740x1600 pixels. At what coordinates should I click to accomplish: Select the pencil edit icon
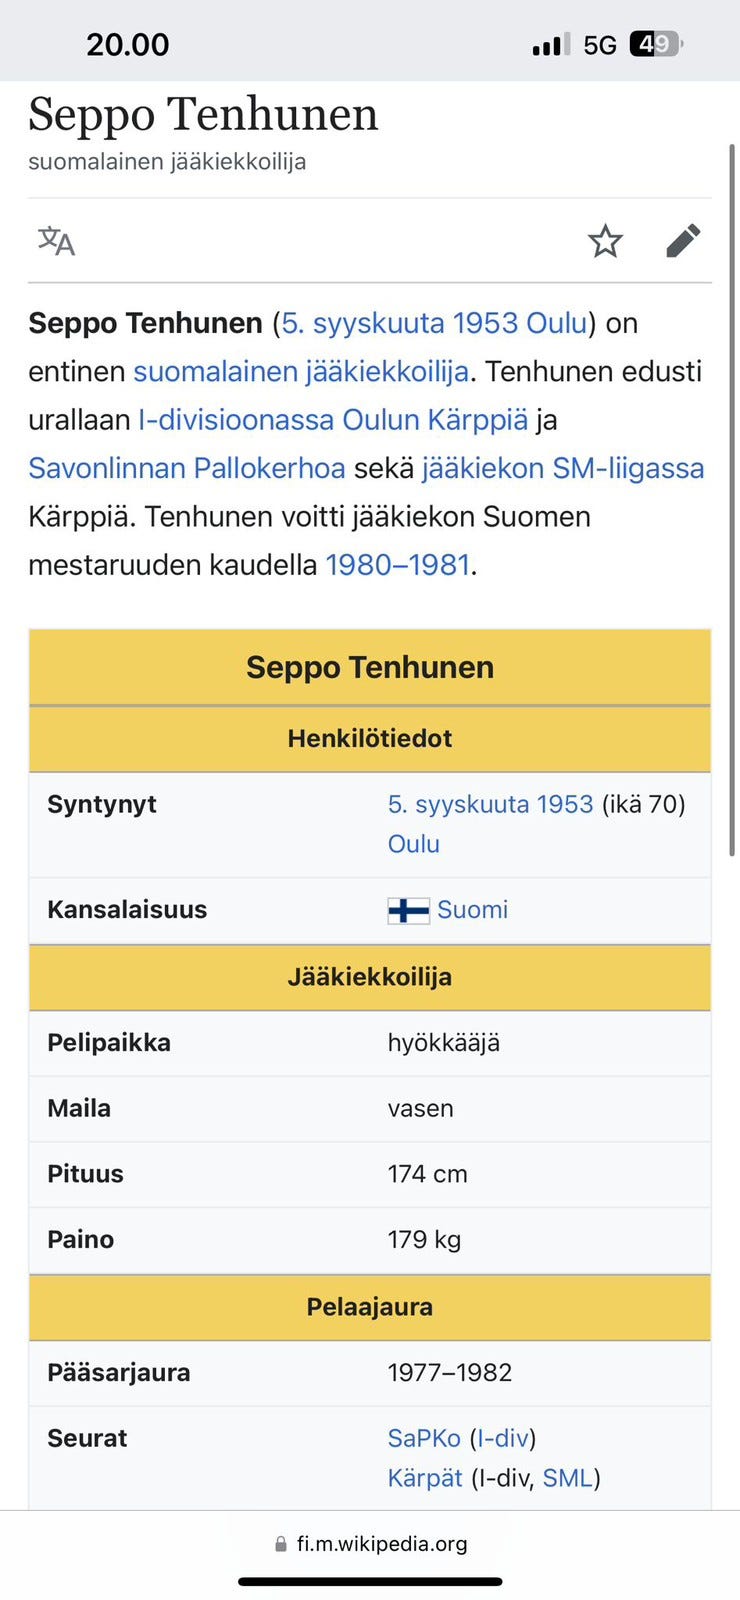pyautogui.click(x=684, y=241)
